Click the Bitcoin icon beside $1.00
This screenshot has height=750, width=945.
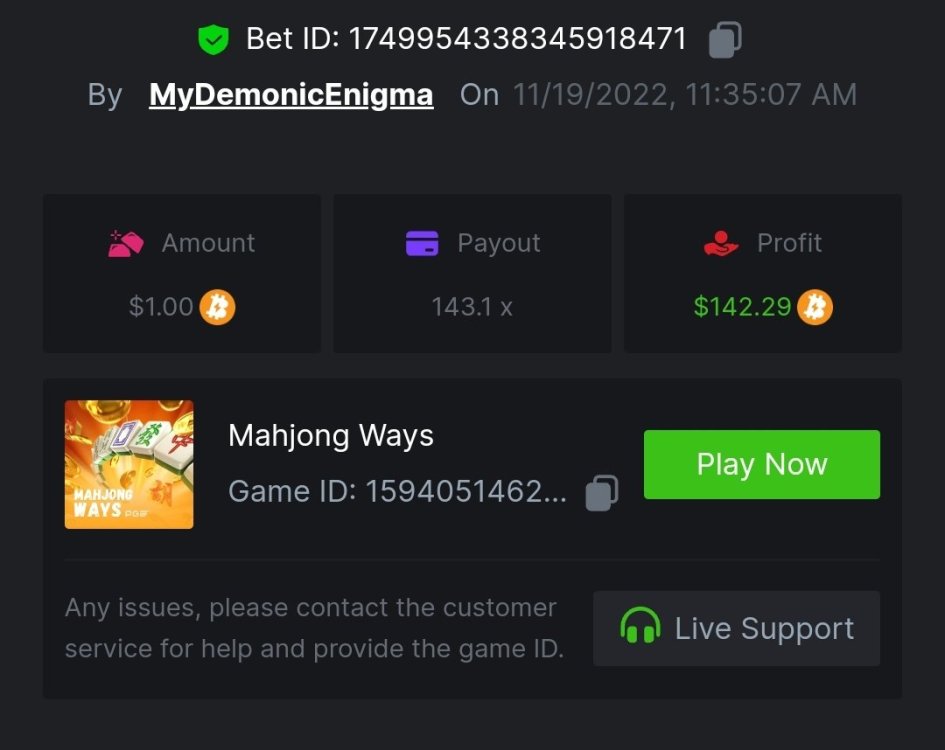click(x=217, y=307)
